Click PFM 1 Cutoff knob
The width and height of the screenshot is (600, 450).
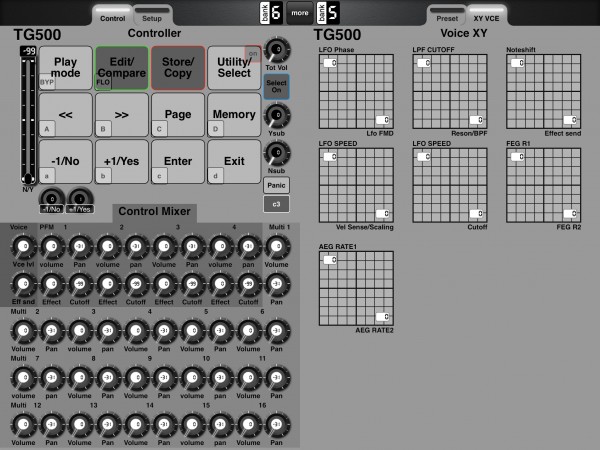pos(80,284)
